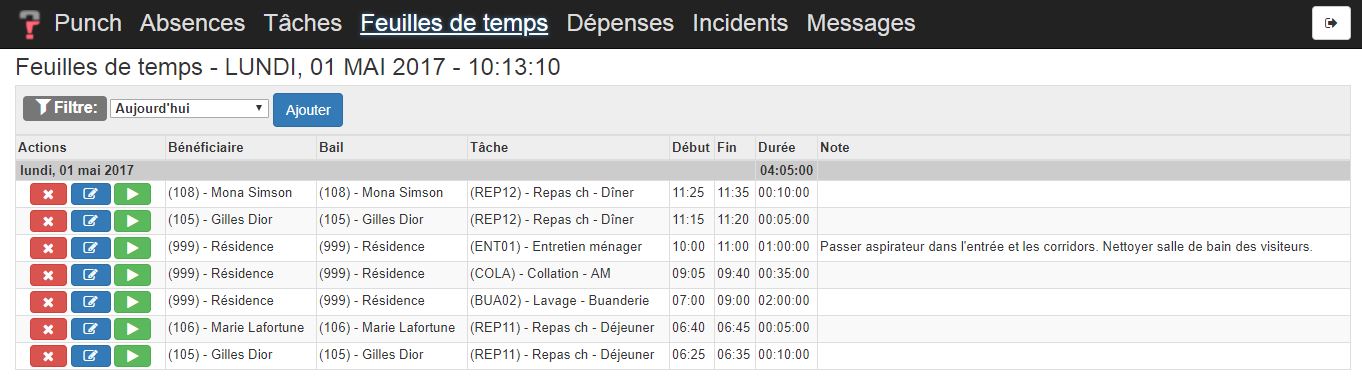Open Messages in the navigation bar

(860, 23)
